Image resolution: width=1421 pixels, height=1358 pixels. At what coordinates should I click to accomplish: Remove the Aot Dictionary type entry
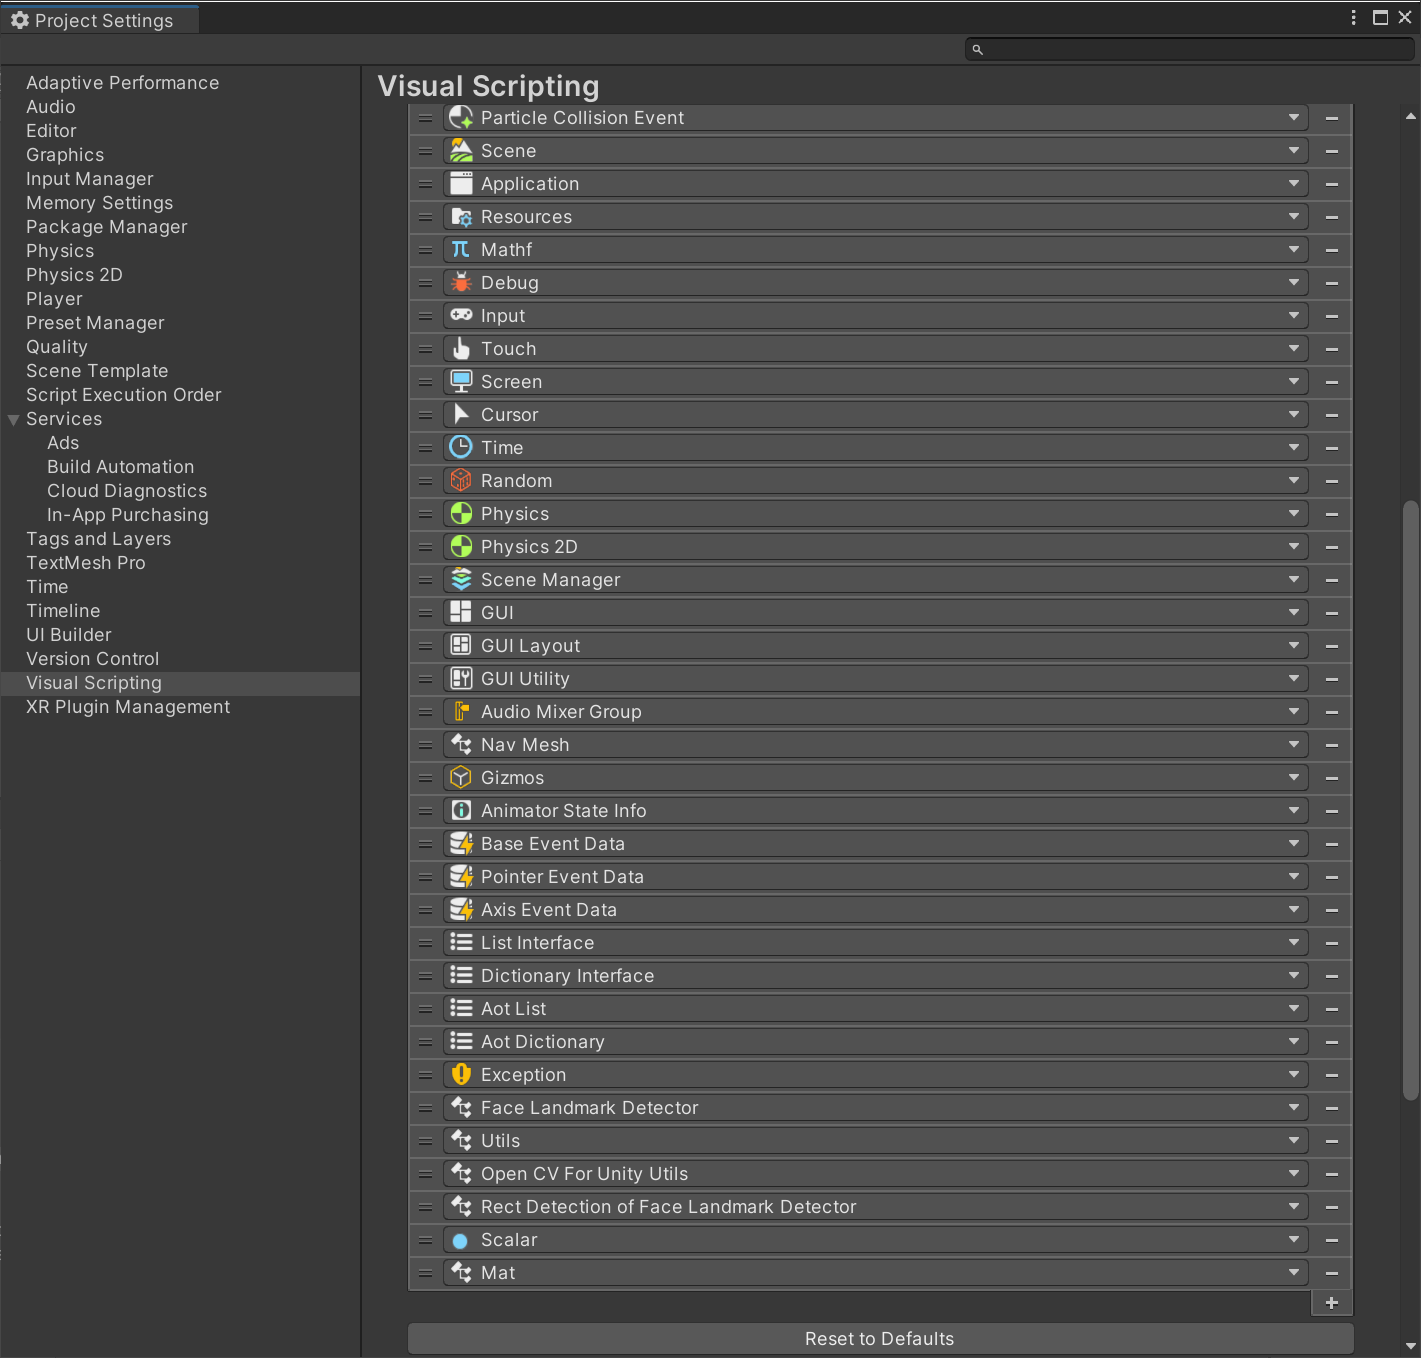tap(1332, 1042)
